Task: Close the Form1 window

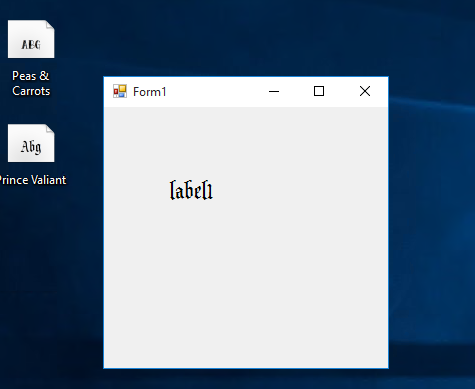Action: click(365, 91)
